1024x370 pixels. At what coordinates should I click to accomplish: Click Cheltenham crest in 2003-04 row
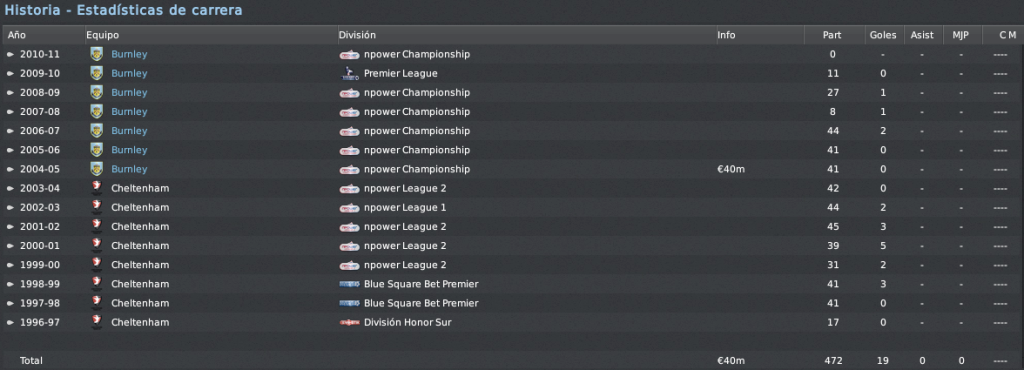(97, 188)
